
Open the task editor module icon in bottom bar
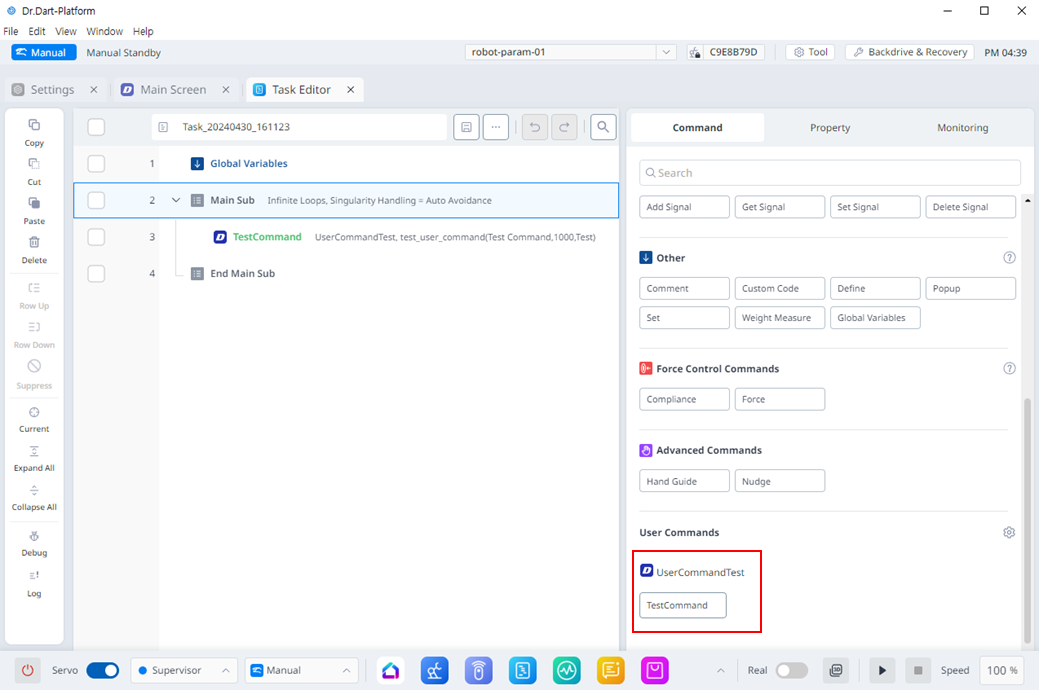523,671
